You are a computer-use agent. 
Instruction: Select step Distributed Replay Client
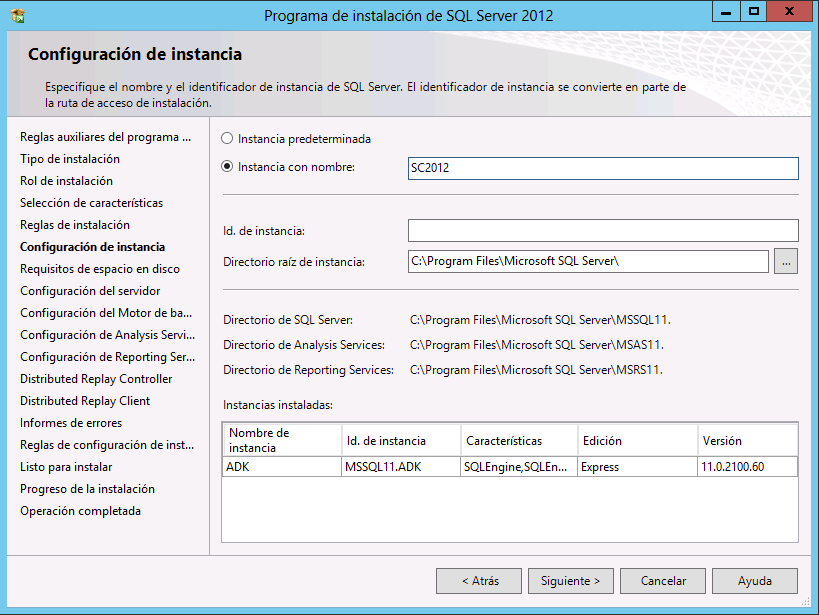click(x=85, y=401)
